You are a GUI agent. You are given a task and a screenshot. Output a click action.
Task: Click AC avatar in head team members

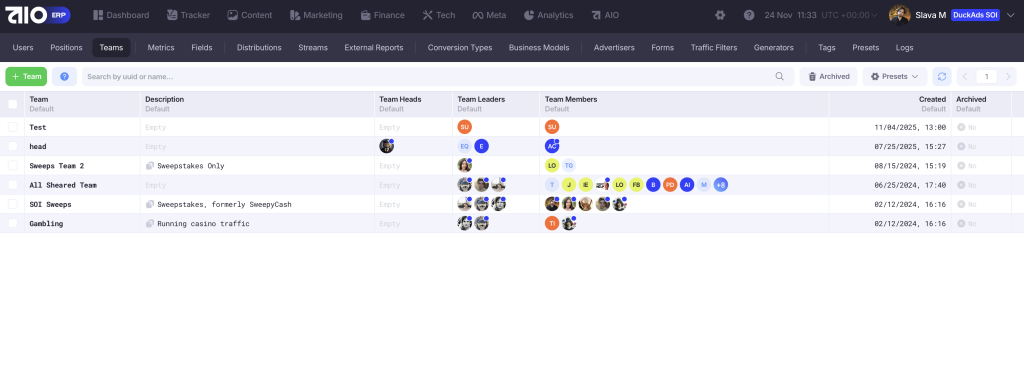[x=552, y=146]
